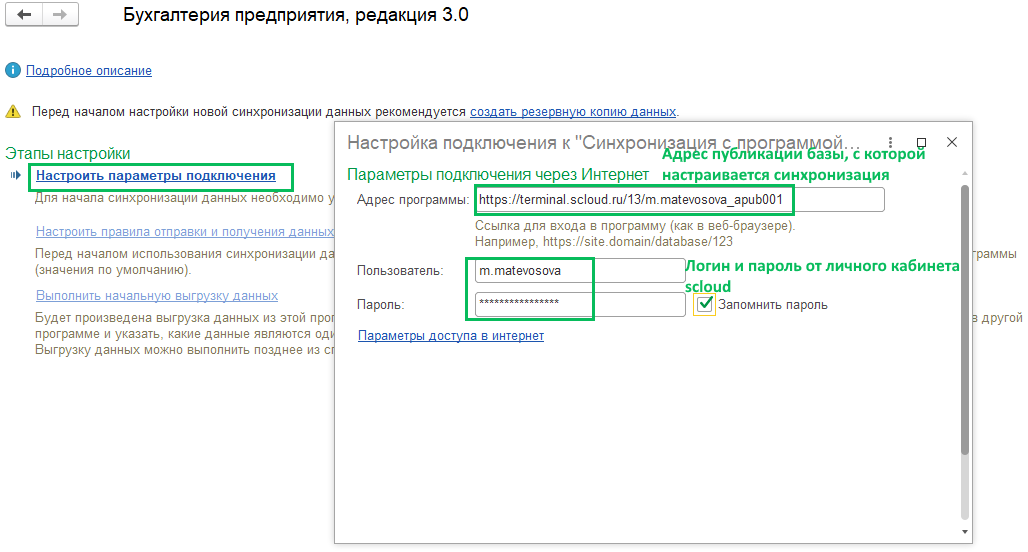Open создать резервную копию данных link

coord(572,111)
